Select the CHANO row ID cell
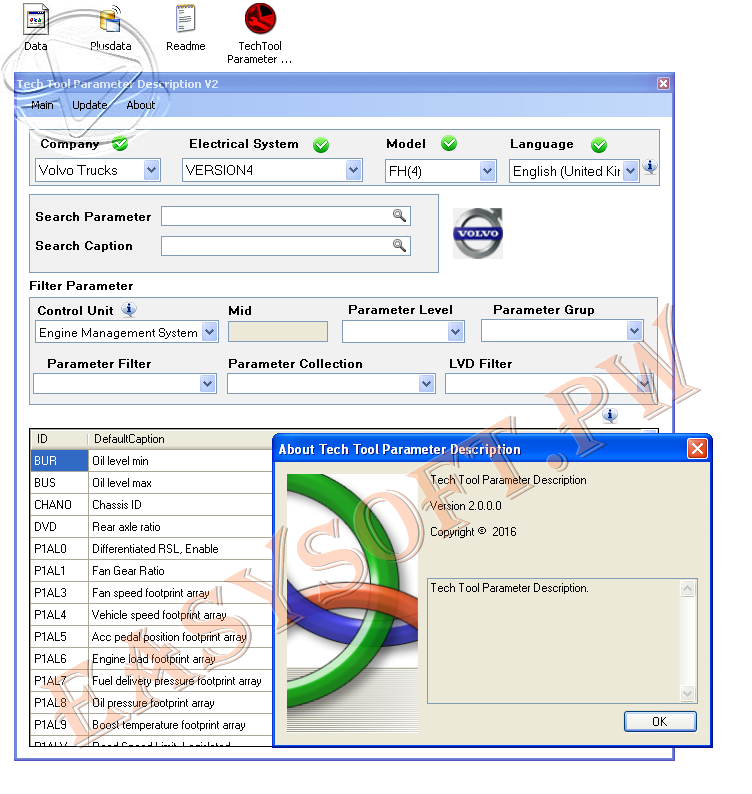 [x=59, y=505]
